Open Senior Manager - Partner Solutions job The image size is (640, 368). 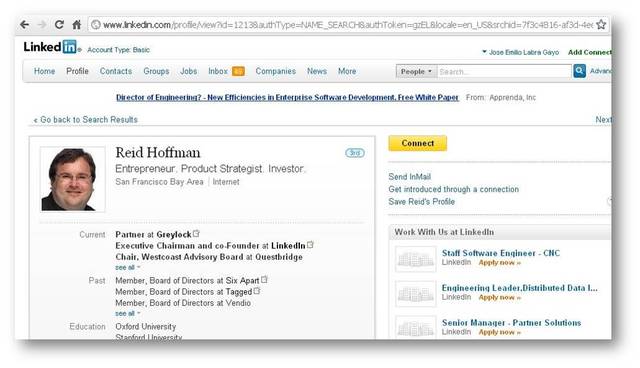click(x=511, y=323)
